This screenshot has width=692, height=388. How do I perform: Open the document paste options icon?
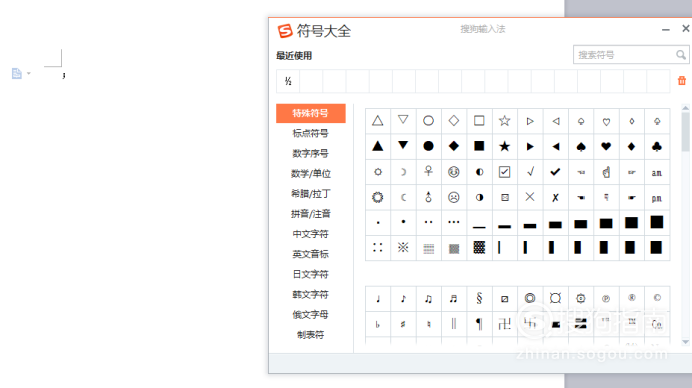17,73
